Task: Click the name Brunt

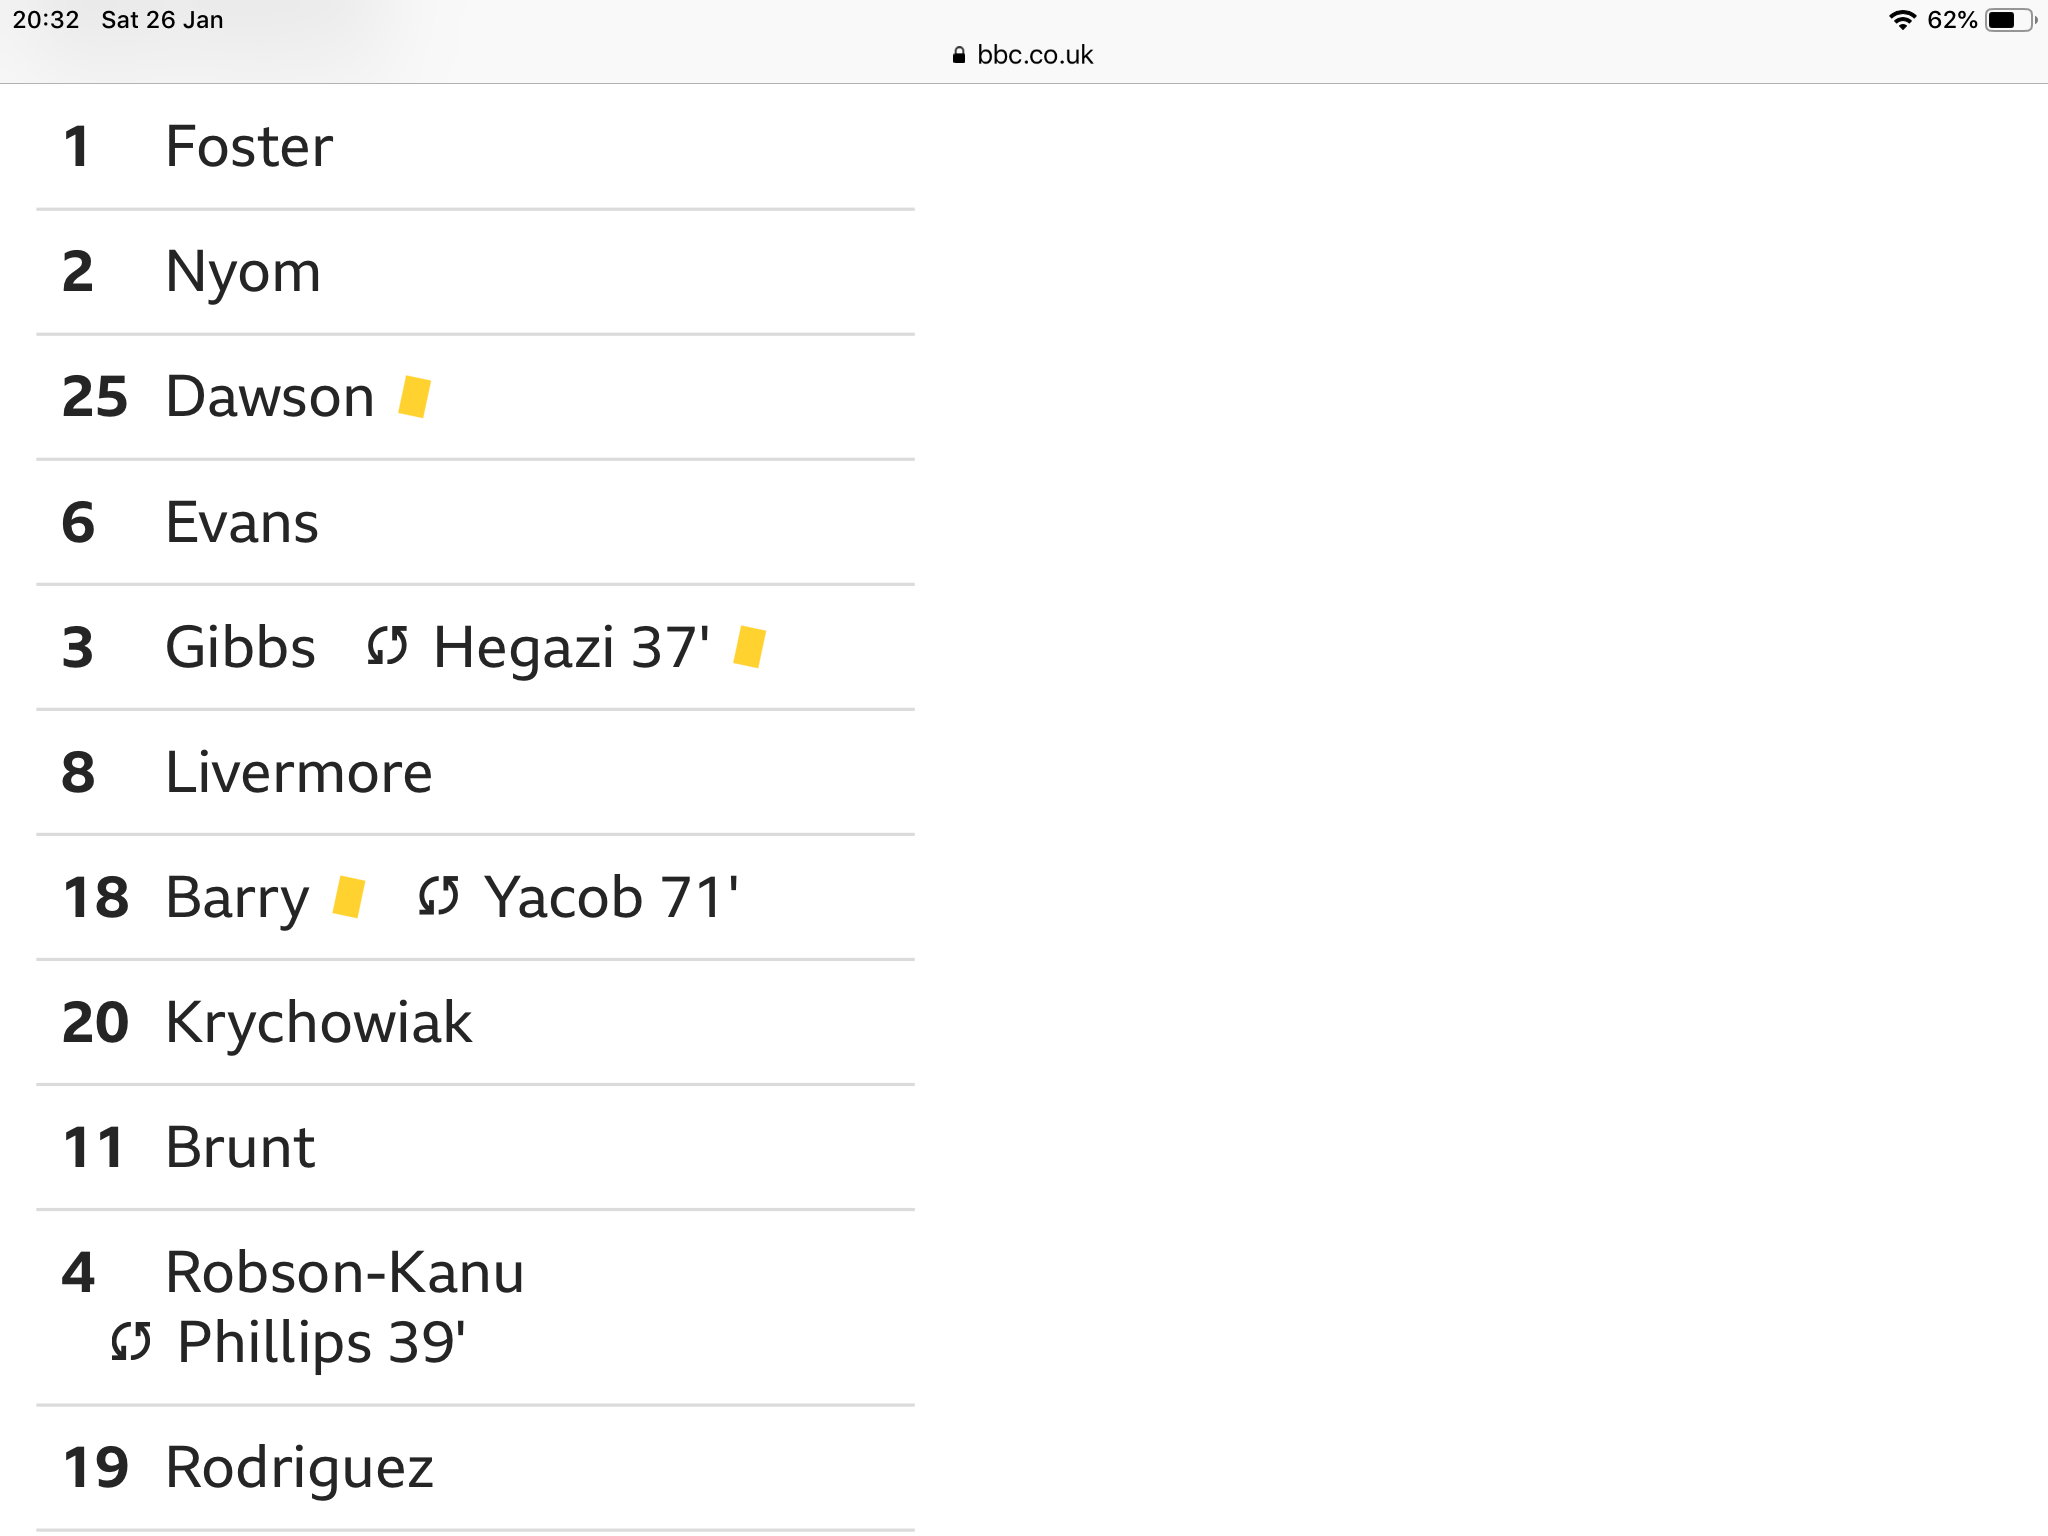Action: click(x=240, y=1147)
